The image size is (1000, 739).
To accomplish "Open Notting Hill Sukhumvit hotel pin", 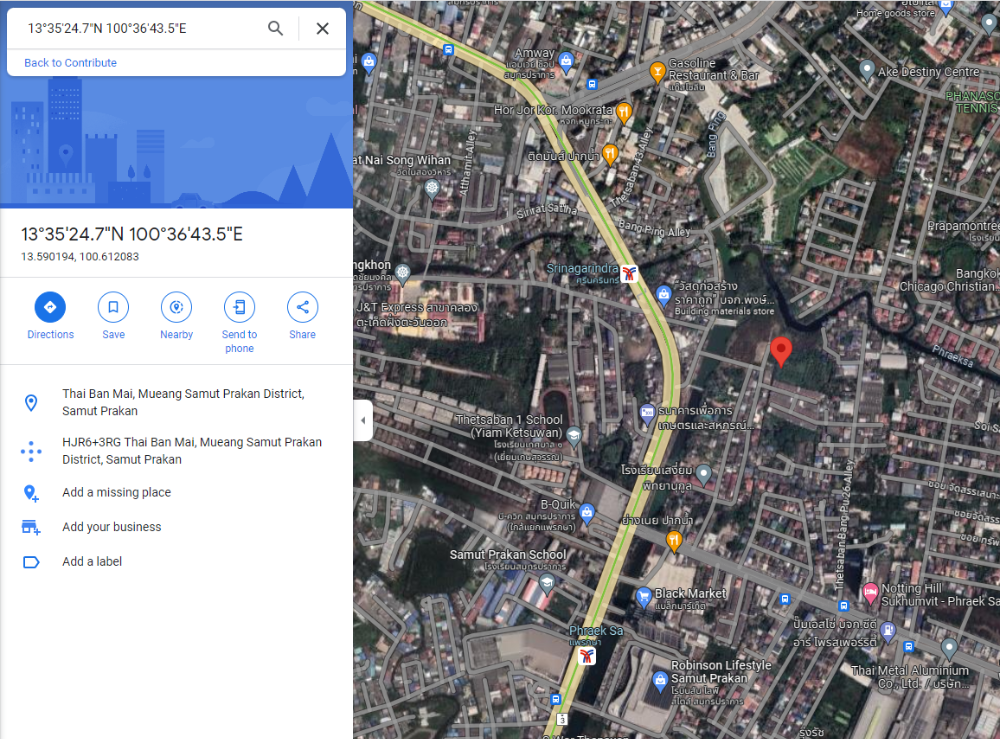I will click(x=870, y=593).
